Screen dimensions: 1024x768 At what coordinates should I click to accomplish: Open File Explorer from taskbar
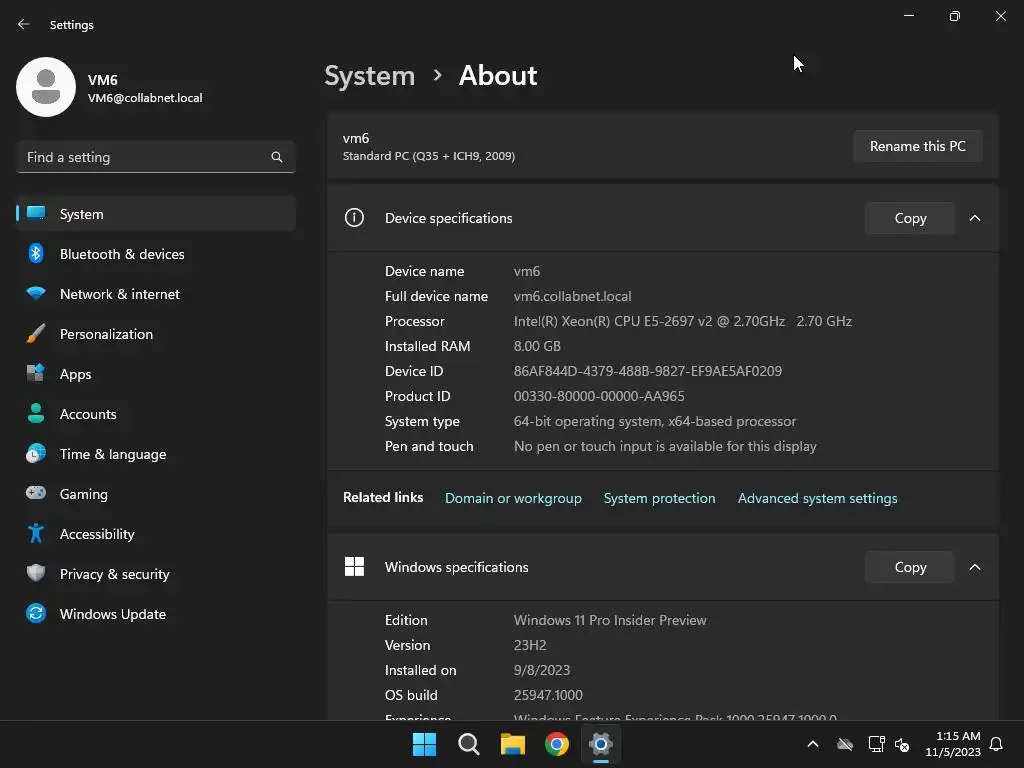(513, 744)
